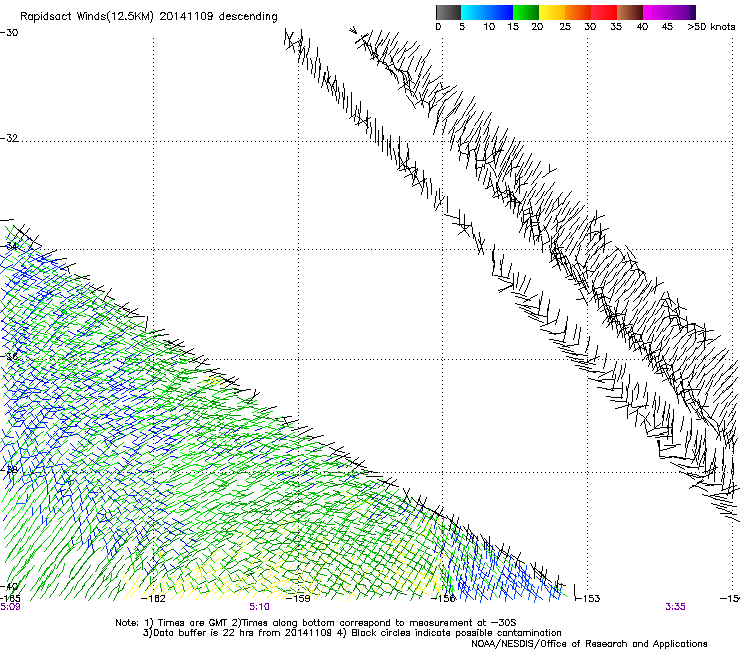740x650 pixels.
Task: Click the '40' legend scale label
Action: pos(642,27)
